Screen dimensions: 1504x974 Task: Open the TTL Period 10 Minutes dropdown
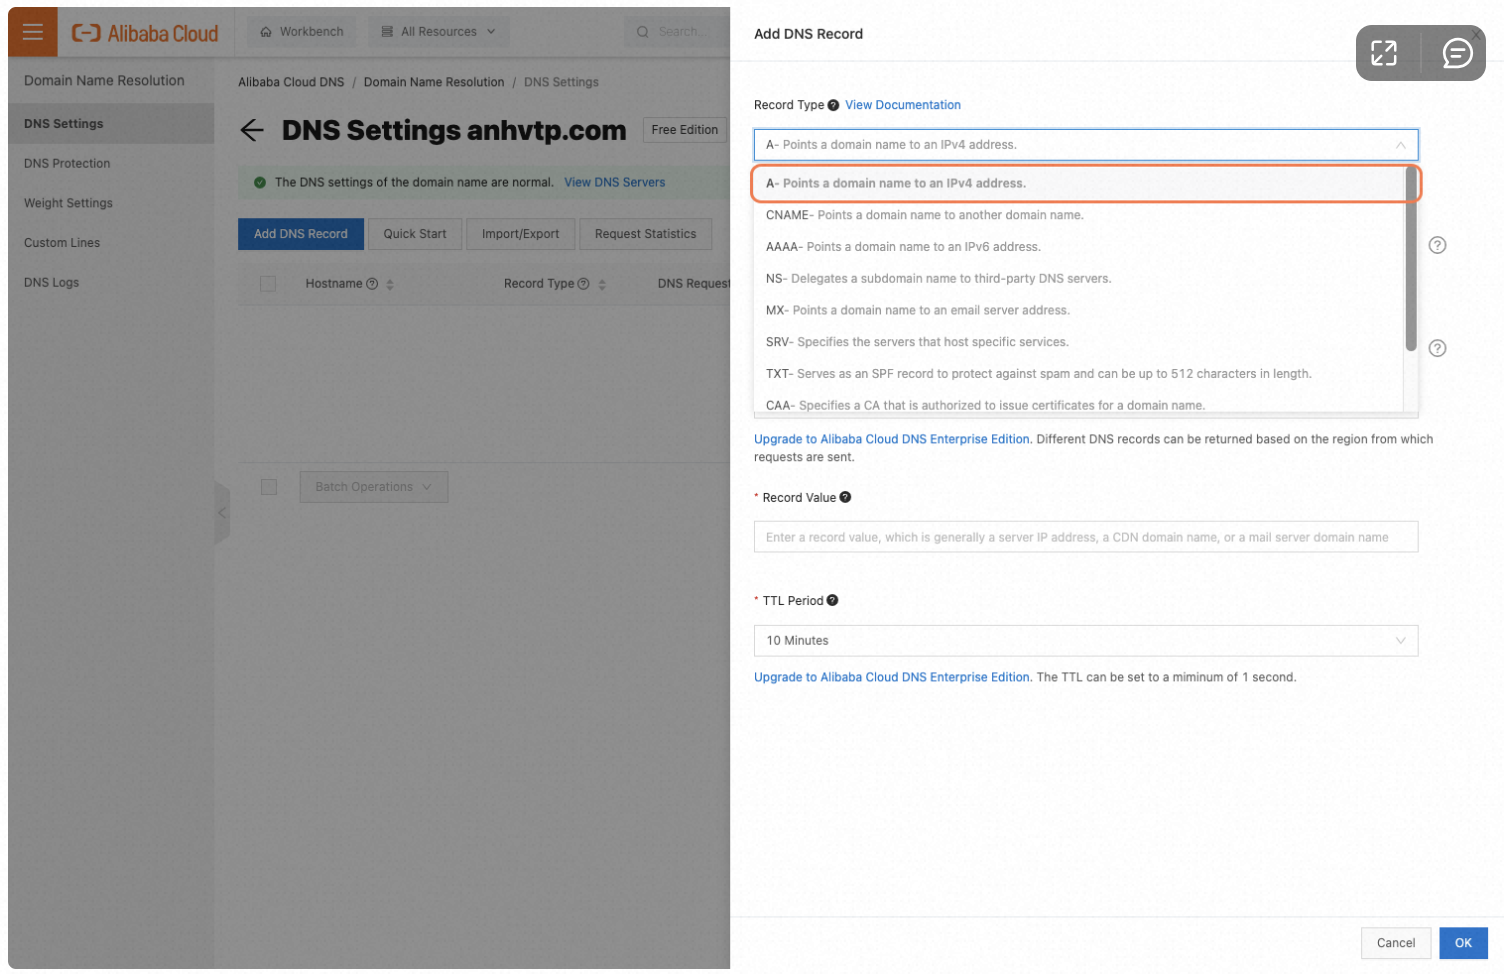pos(1086,640)
